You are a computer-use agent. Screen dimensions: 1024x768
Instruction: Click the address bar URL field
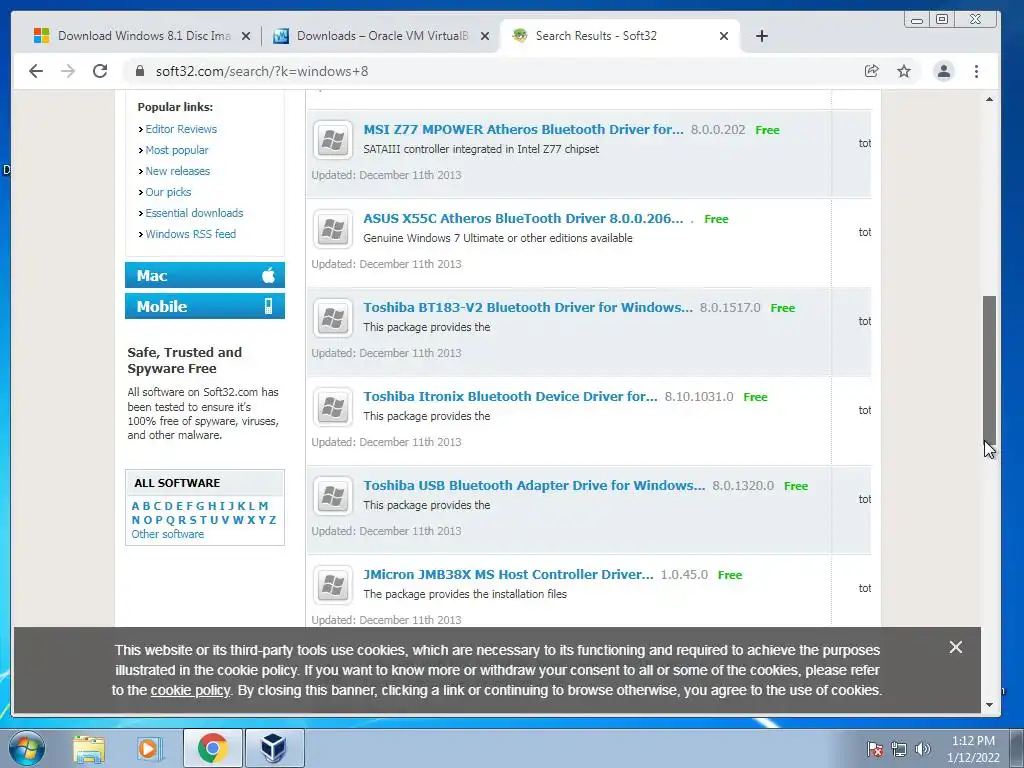[496, 71]
